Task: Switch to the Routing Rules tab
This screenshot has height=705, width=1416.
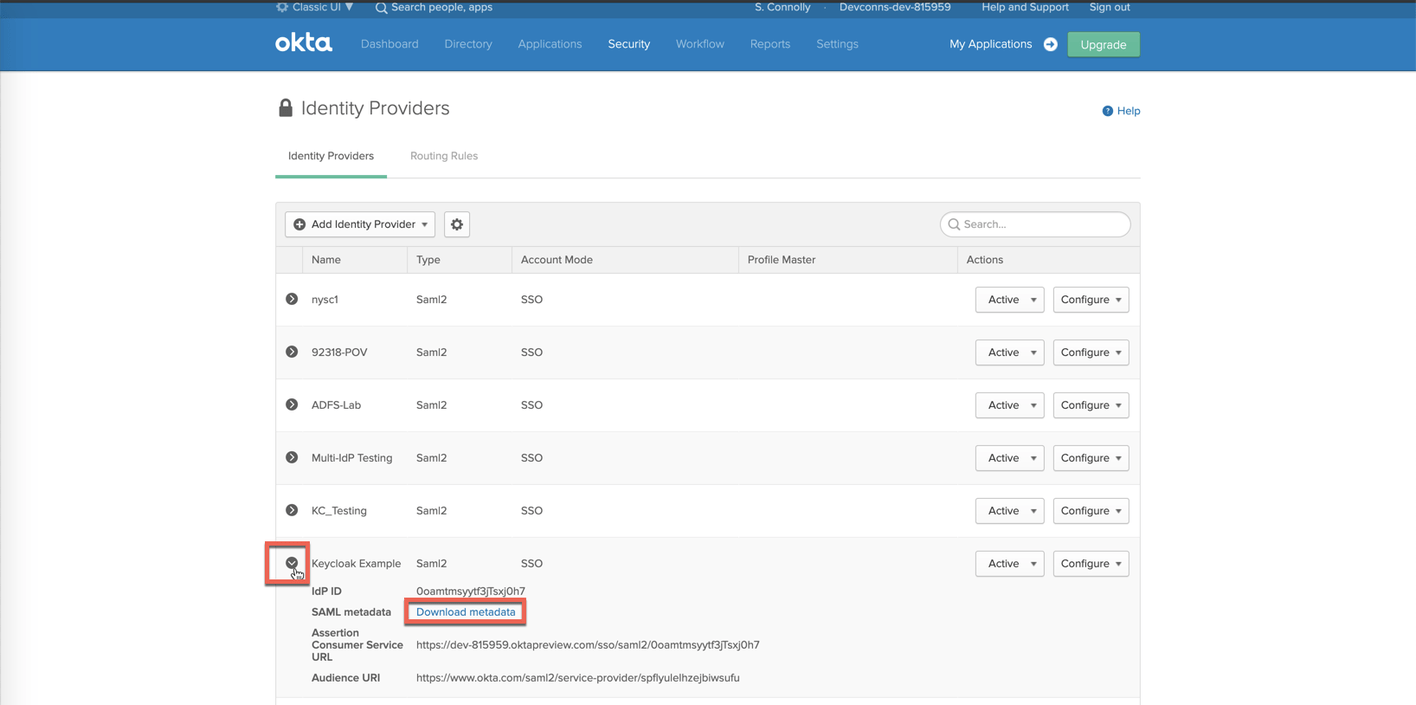Action: pos(444,156)
